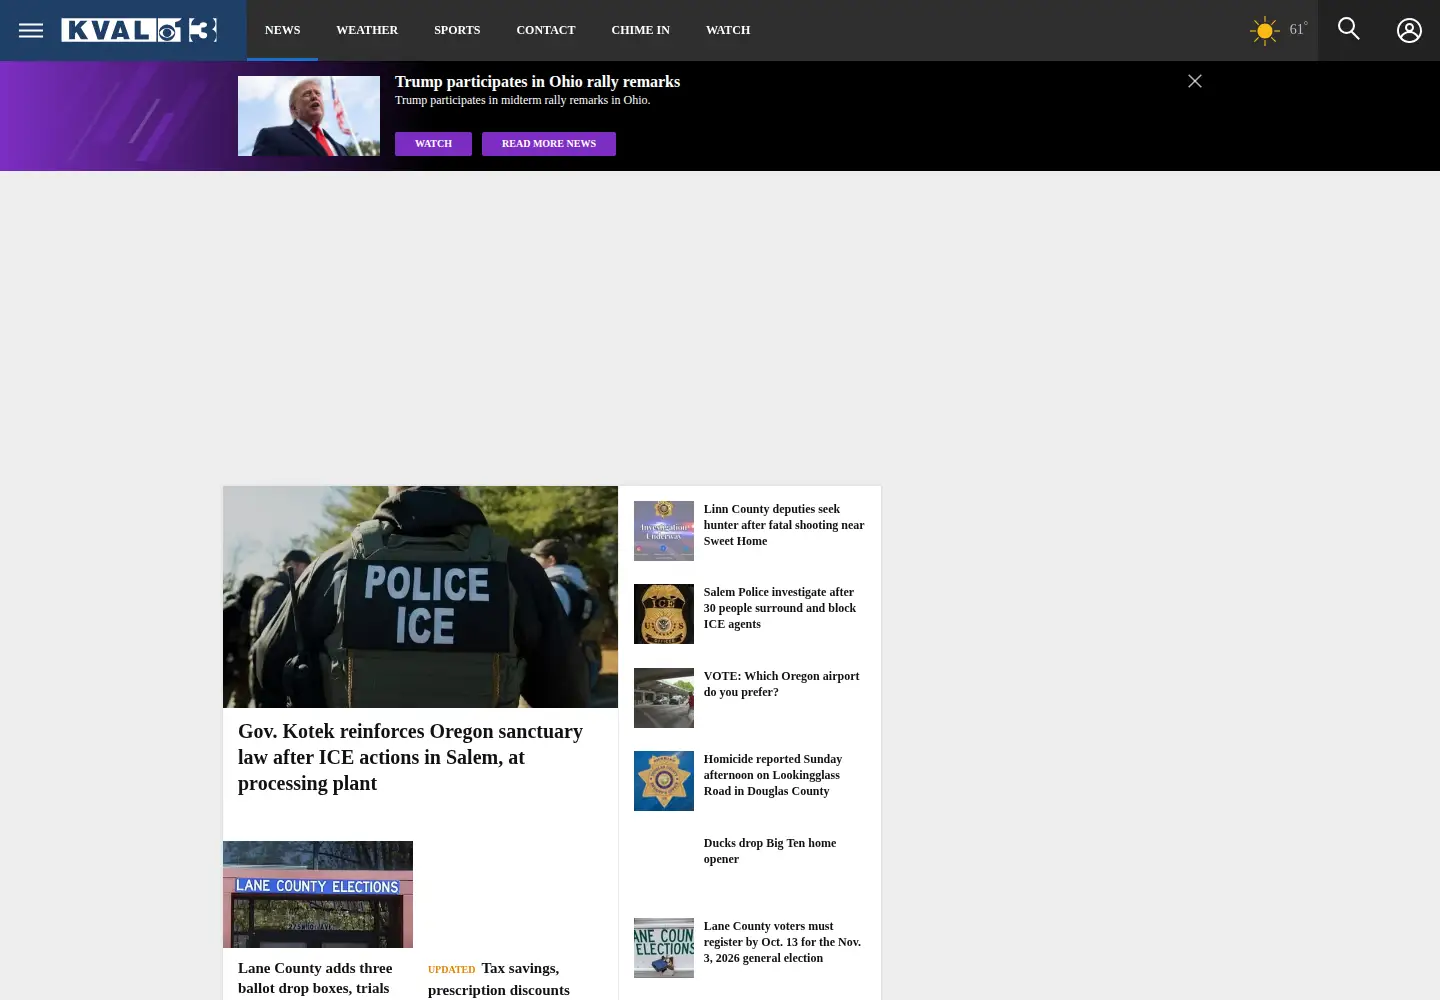
Task: Open the Trump rally thumbnail
Action: tap(309, 116)
